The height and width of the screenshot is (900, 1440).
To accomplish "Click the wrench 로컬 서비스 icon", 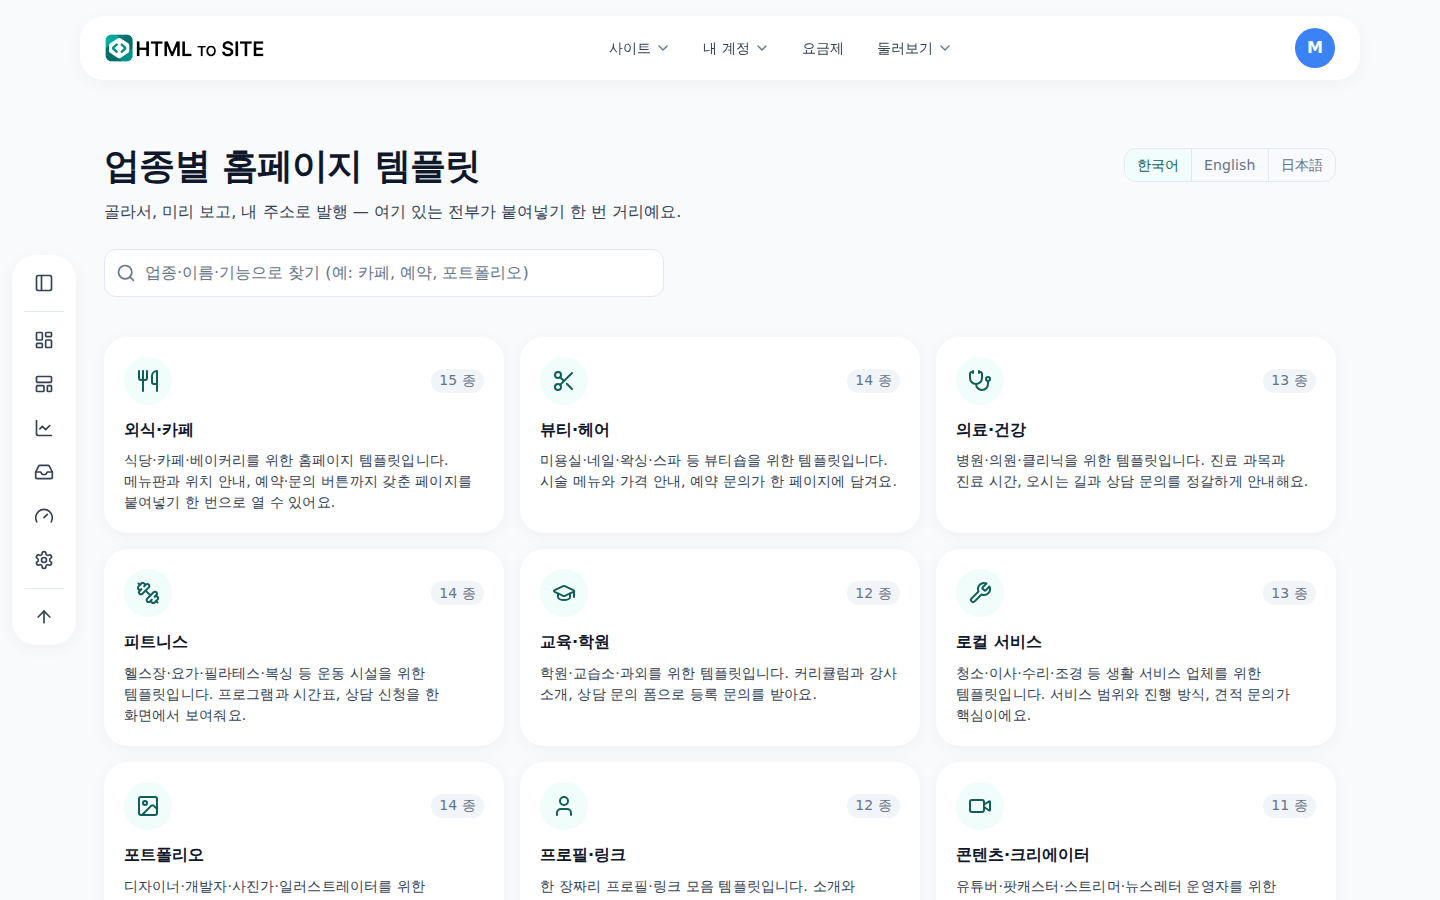I will (980, 593).
